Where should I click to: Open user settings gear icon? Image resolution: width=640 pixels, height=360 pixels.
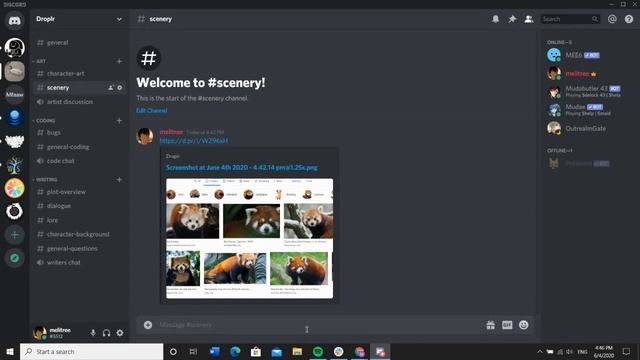pyautogui.click(x=120, y=333)
